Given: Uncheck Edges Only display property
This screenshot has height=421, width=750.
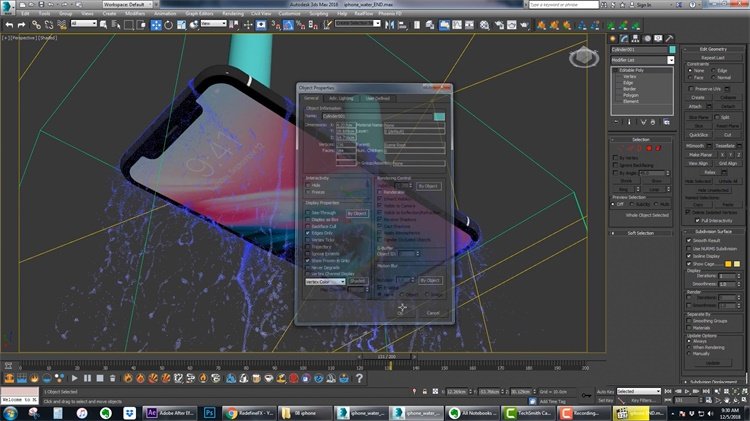Looking at the screenshot, I should point(309,233).
